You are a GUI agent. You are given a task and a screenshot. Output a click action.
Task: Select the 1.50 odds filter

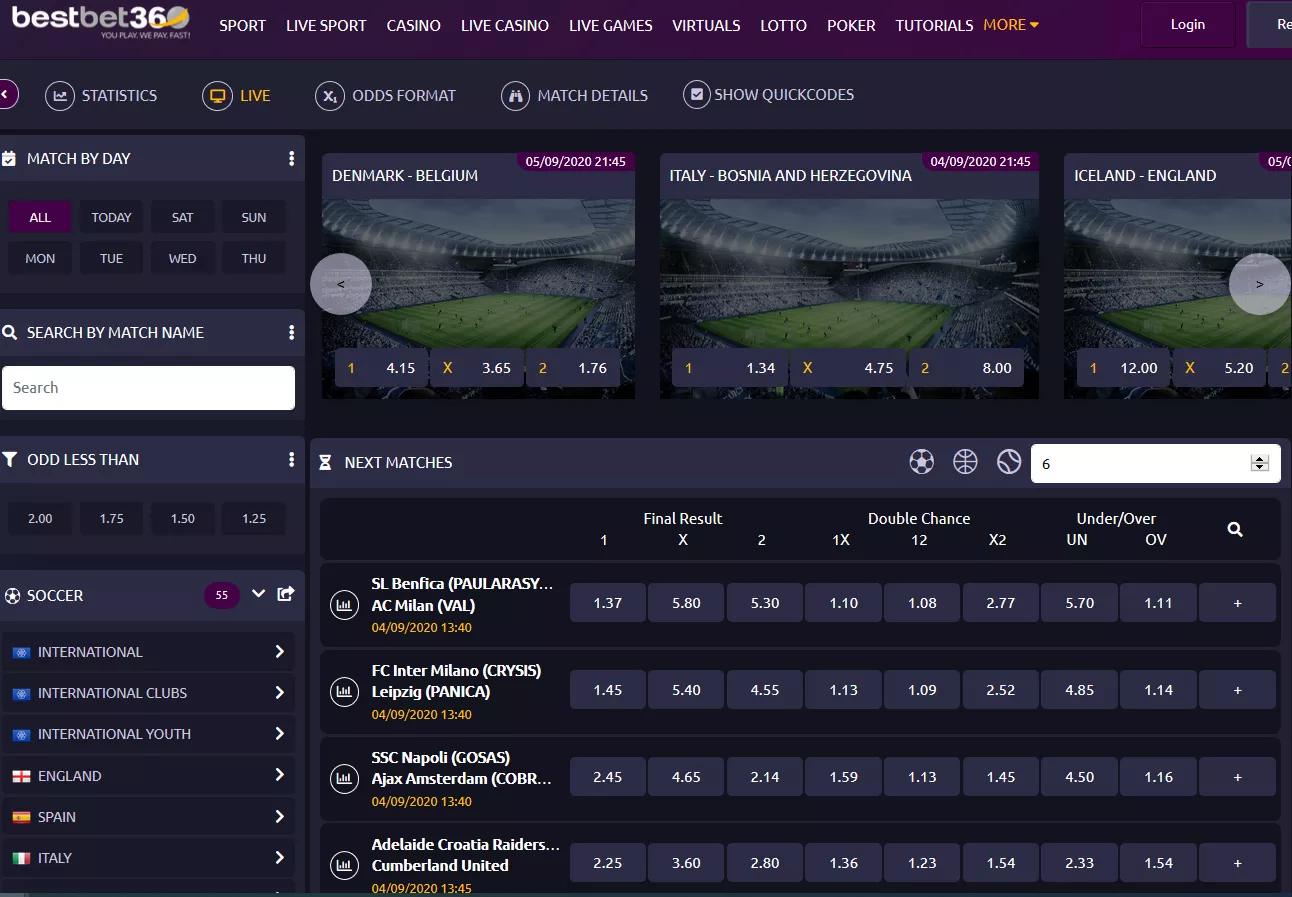coord(182,518)
